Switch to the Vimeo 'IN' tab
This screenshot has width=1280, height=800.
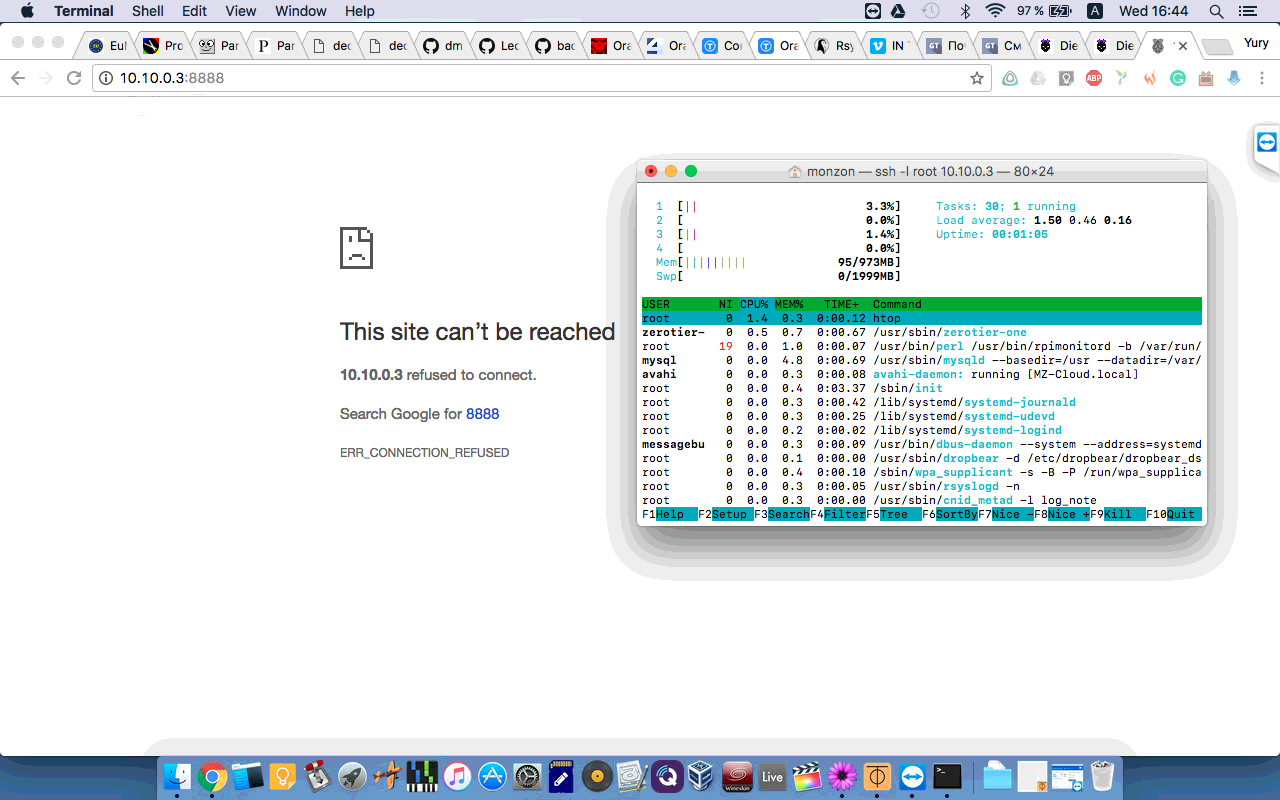coord(889,46)
